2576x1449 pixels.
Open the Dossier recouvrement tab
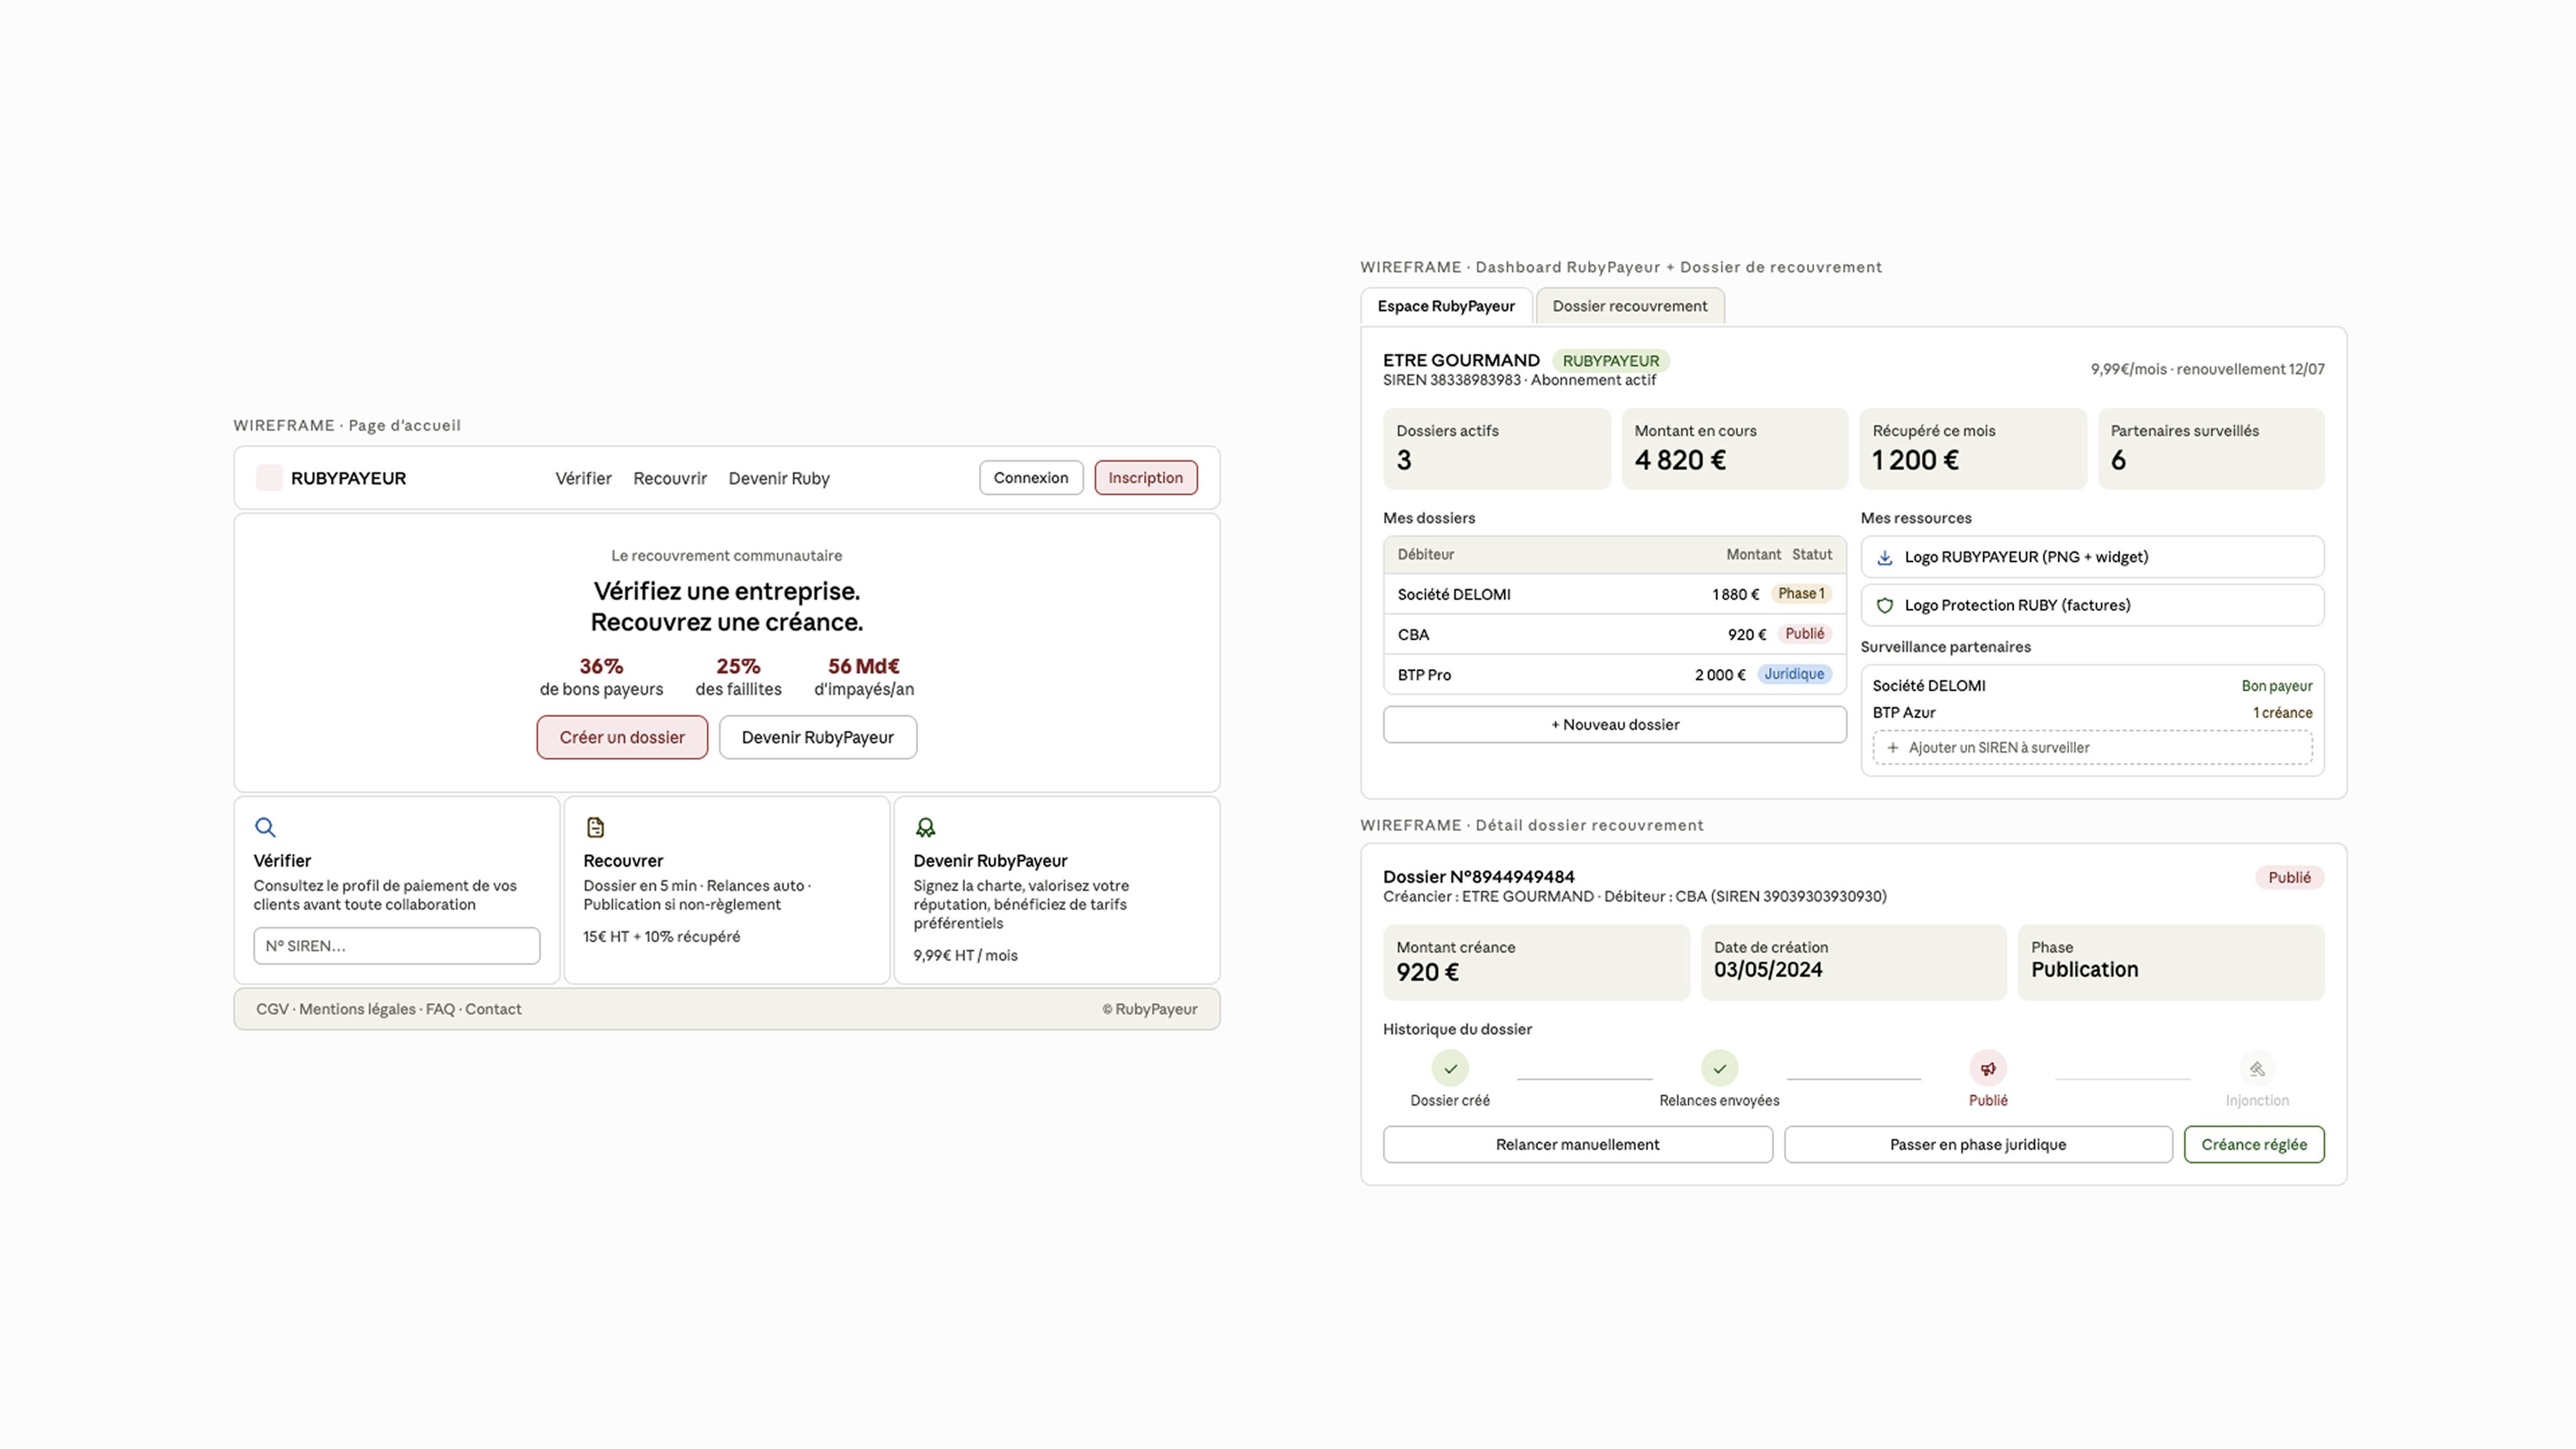pos(1630,306)
